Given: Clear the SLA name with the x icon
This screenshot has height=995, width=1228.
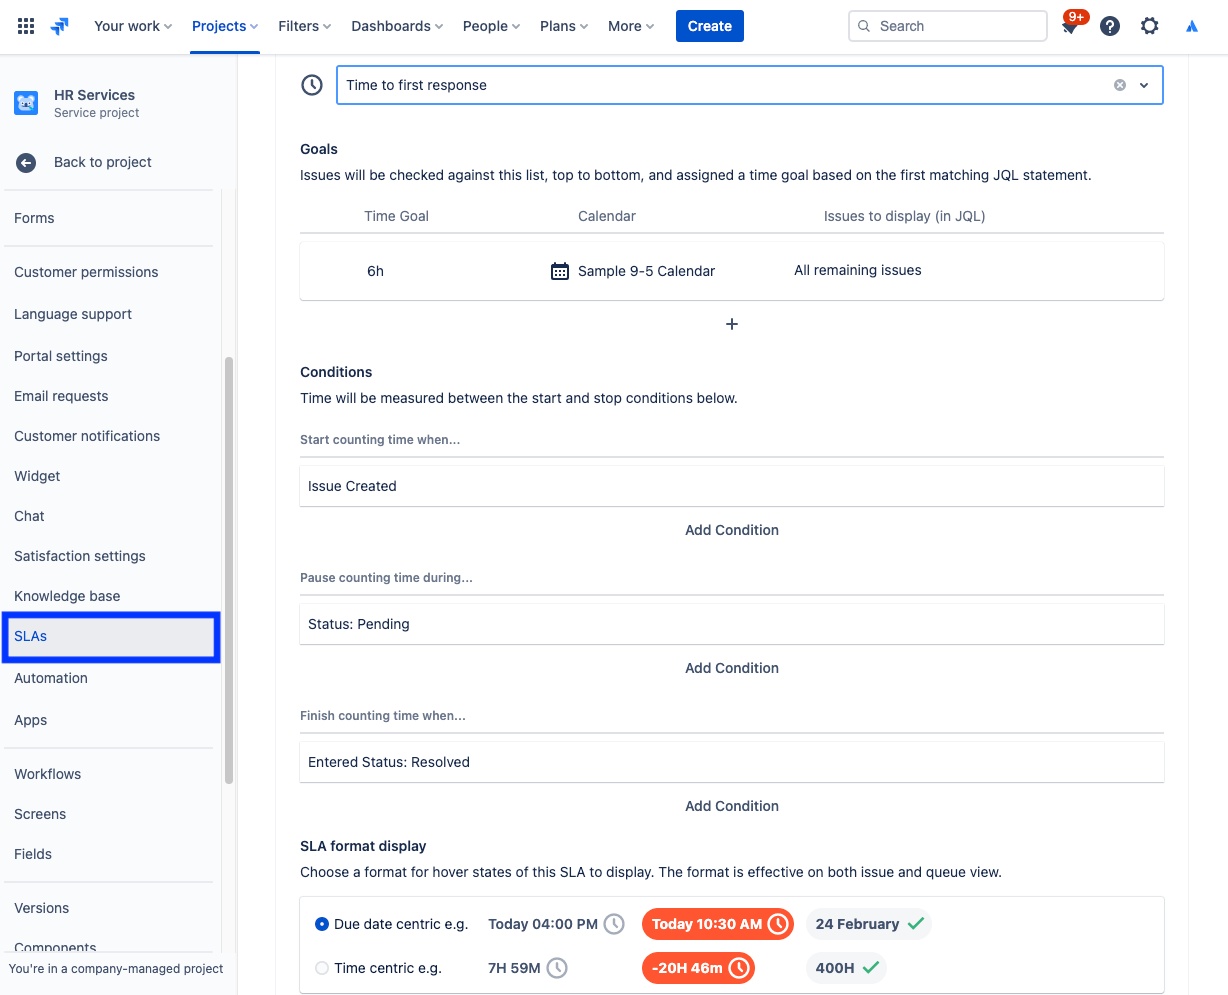Looking at the screenshot, I should coord(1119,85).
